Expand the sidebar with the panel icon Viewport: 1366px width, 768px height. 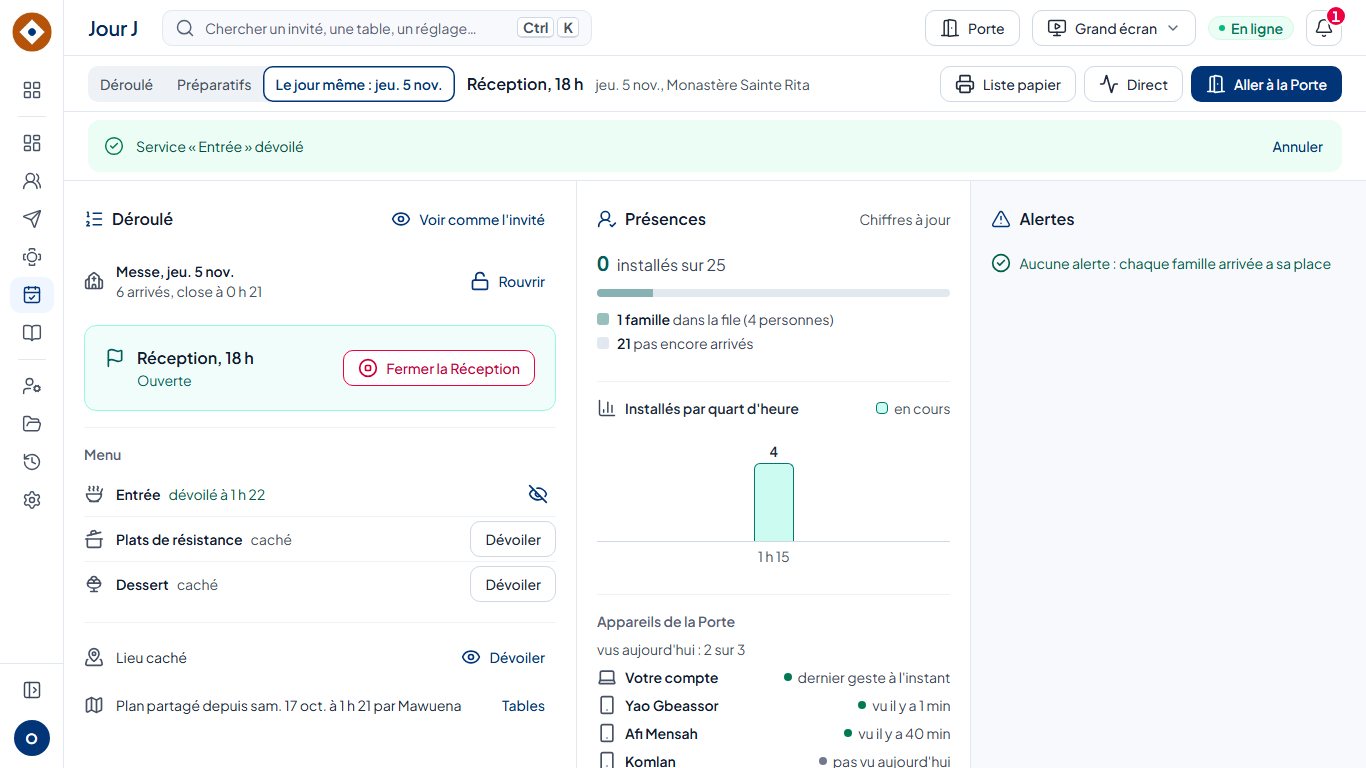pos(32,690)
